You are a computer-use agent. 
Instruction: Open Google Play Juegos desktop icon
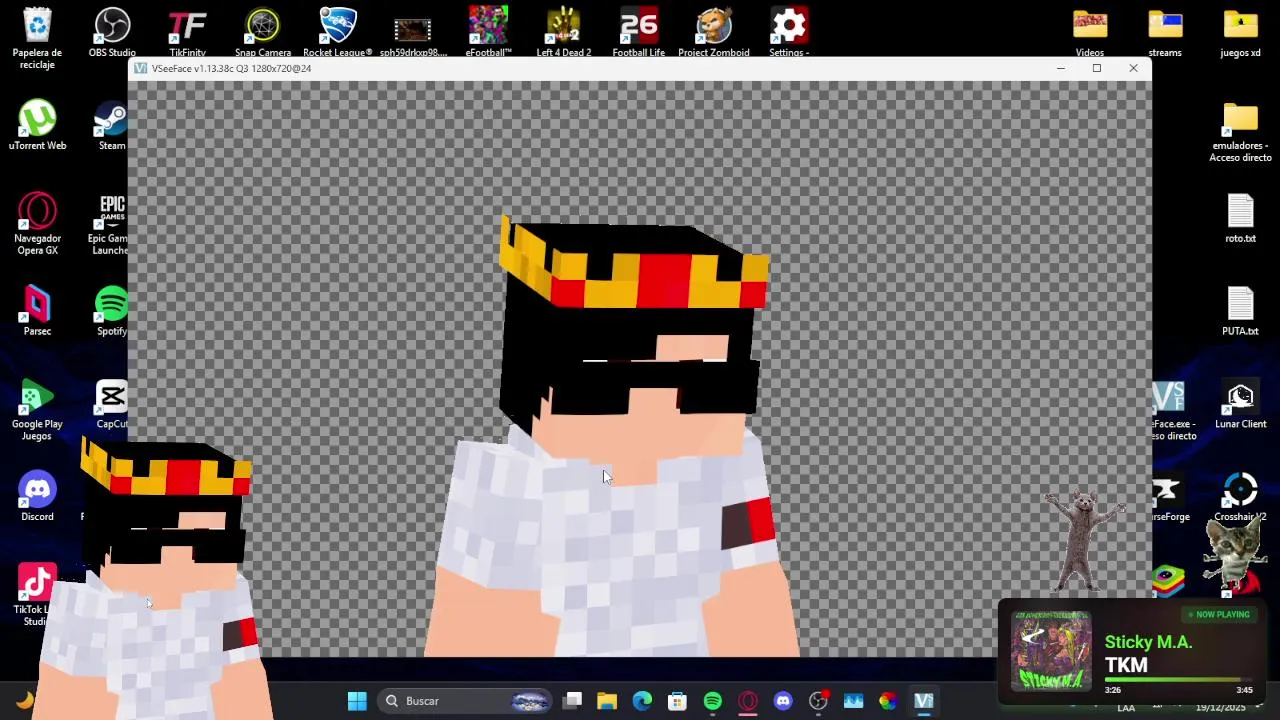[x=37, y=411]
